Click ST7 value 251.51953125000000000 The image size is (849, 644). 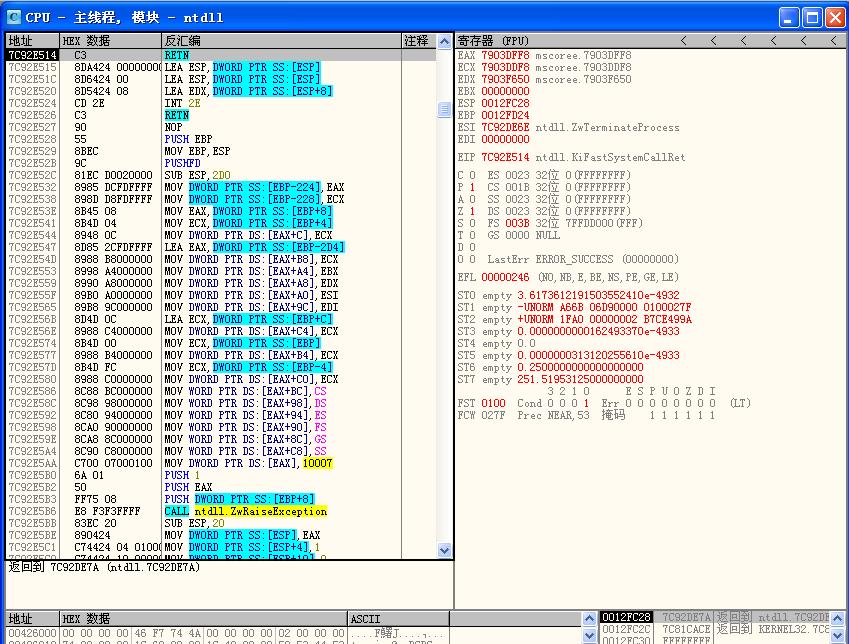click(580, 379)
